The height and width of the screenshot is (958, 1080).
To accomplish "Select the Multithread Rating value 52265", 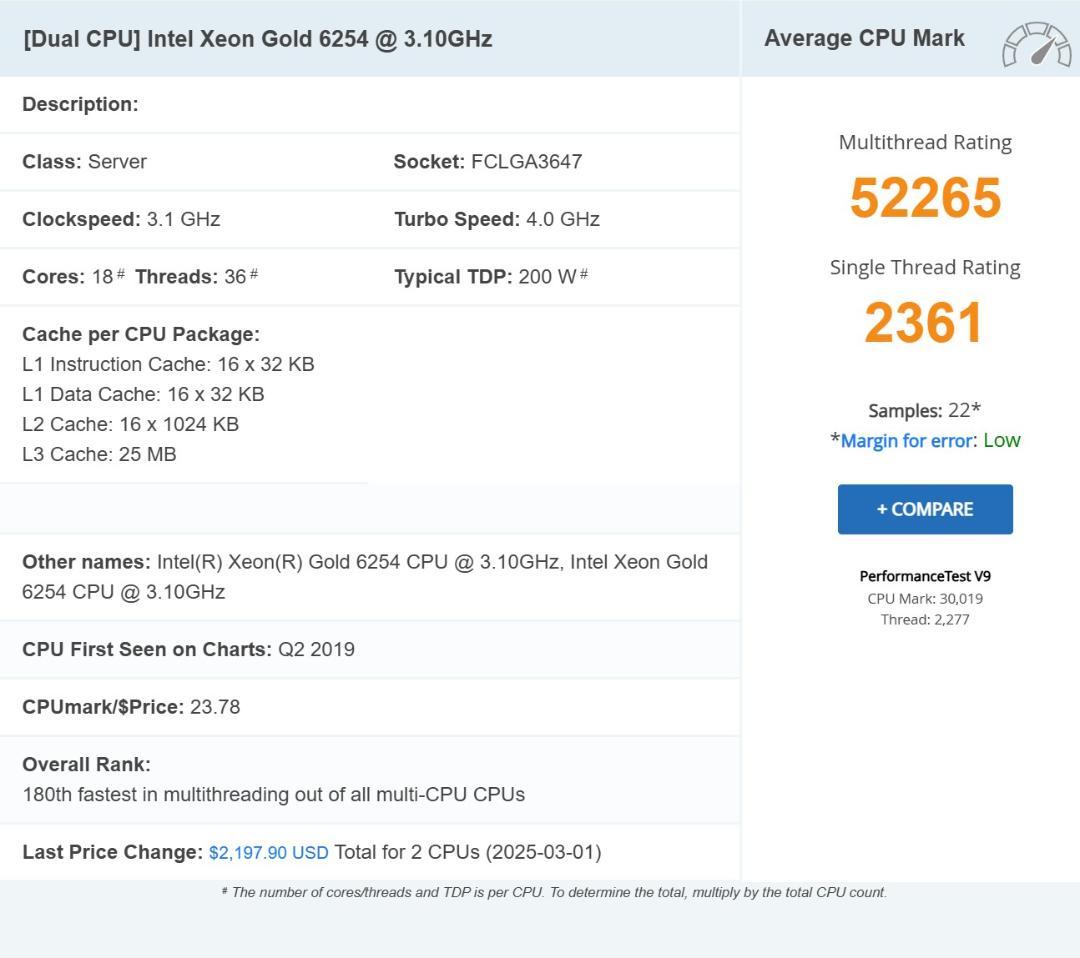I will 924,197.
